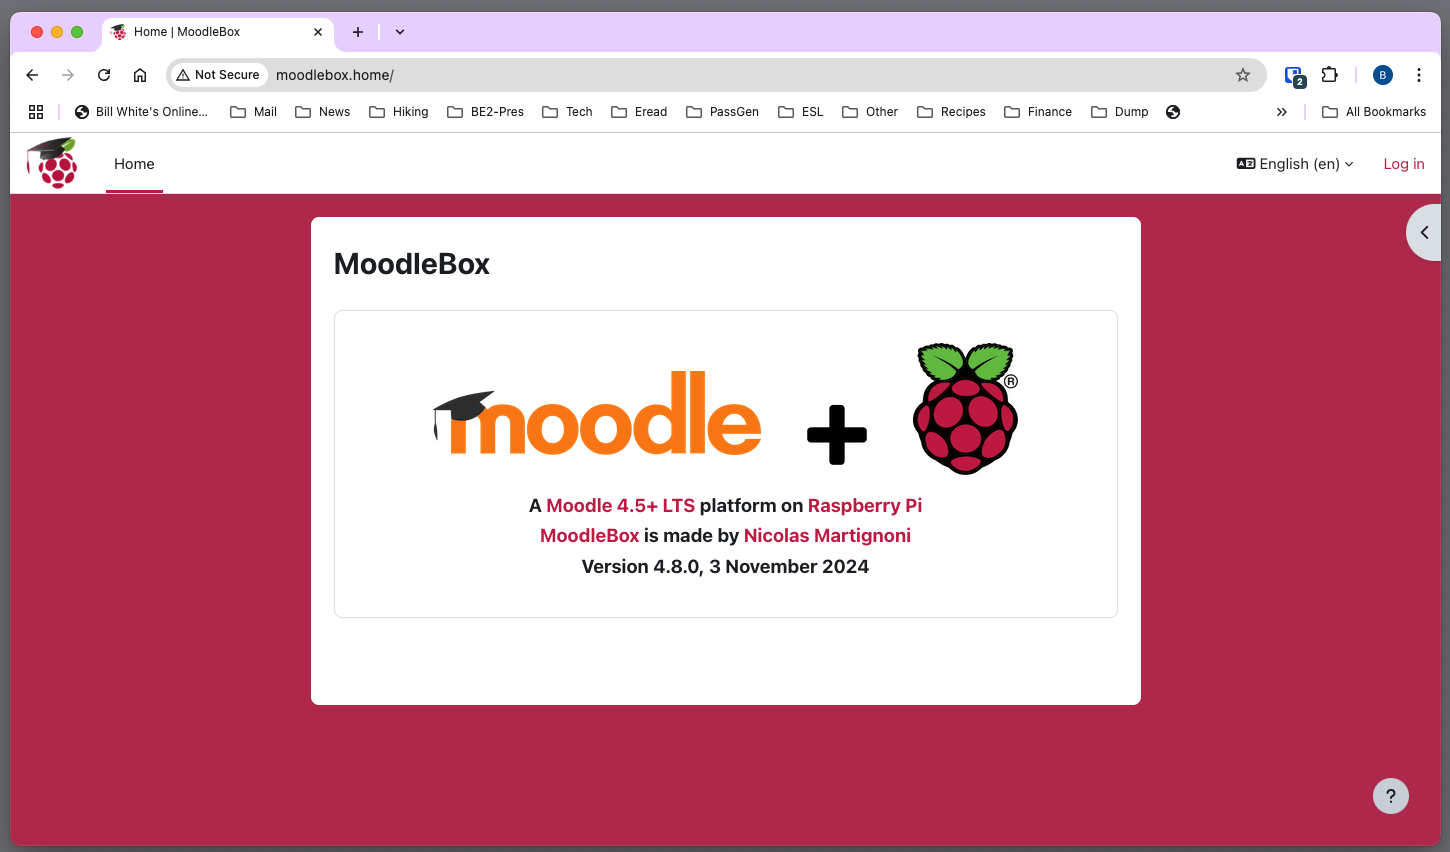Click the Raspberry Pi logo image
This screenshot has width=1450, height=852.
(x=966, y=408)
